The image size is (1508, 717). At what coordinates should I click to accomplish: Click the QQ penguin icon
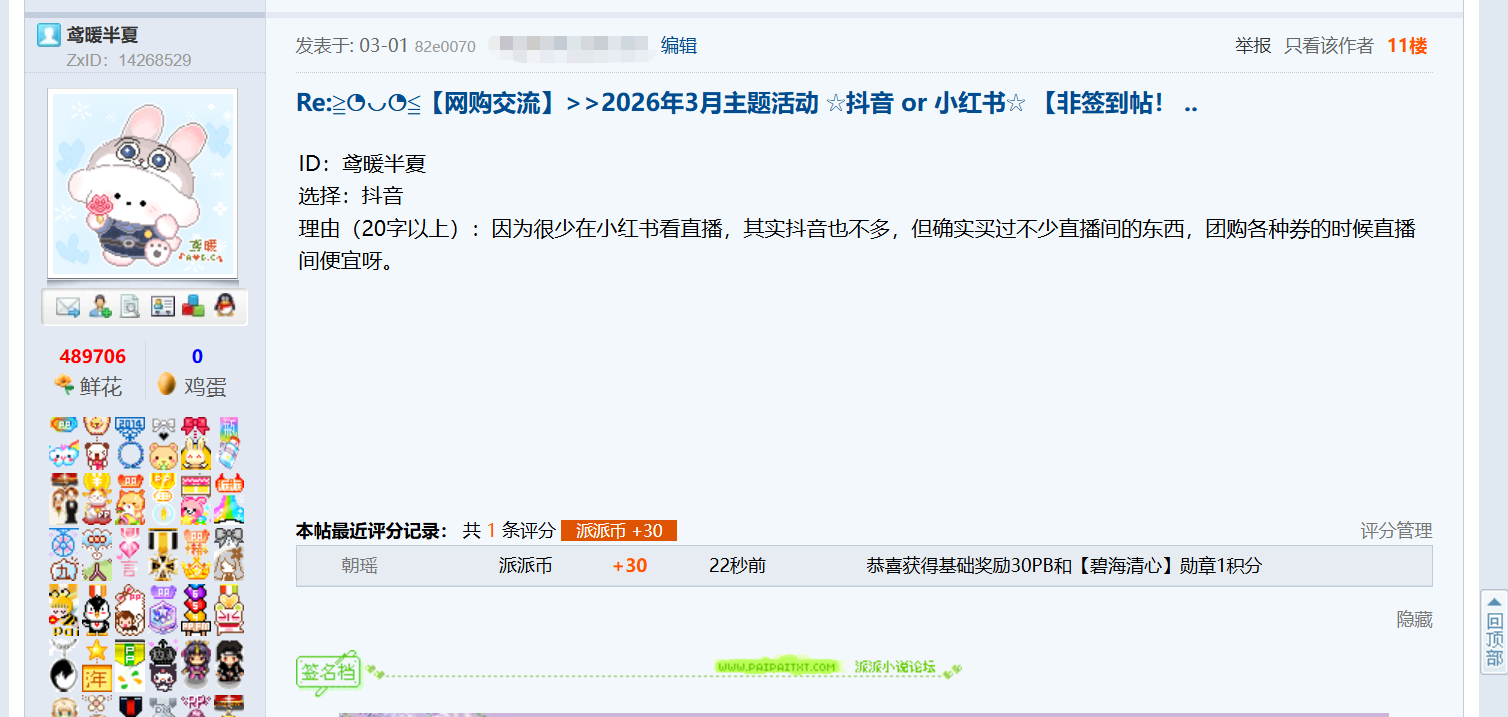pyautogui.click(x=225, y=307)
